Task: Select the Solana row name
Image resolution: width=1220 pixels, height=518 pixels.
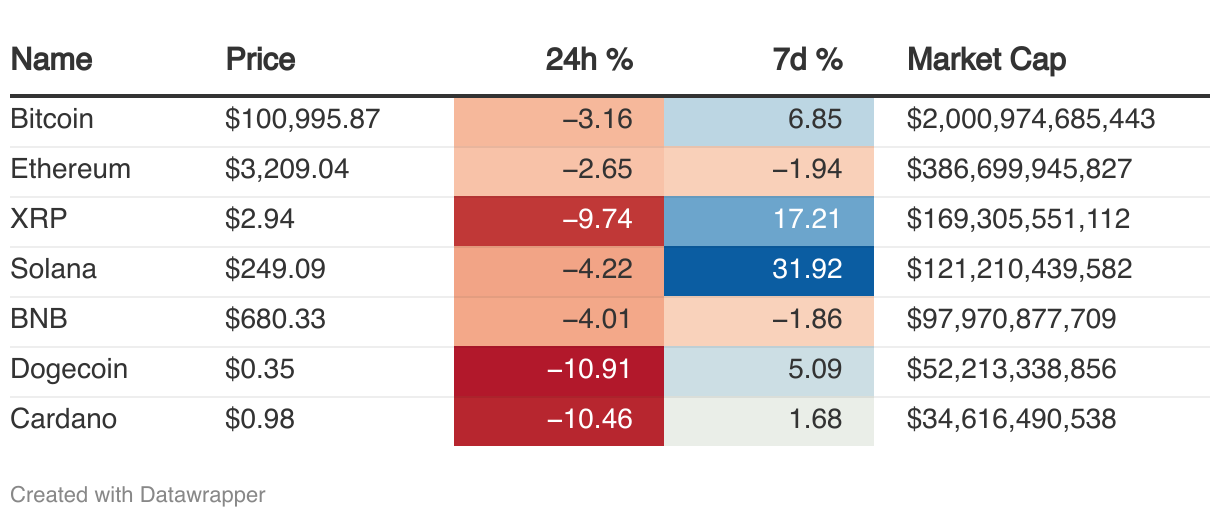Action: pos(53,270)
